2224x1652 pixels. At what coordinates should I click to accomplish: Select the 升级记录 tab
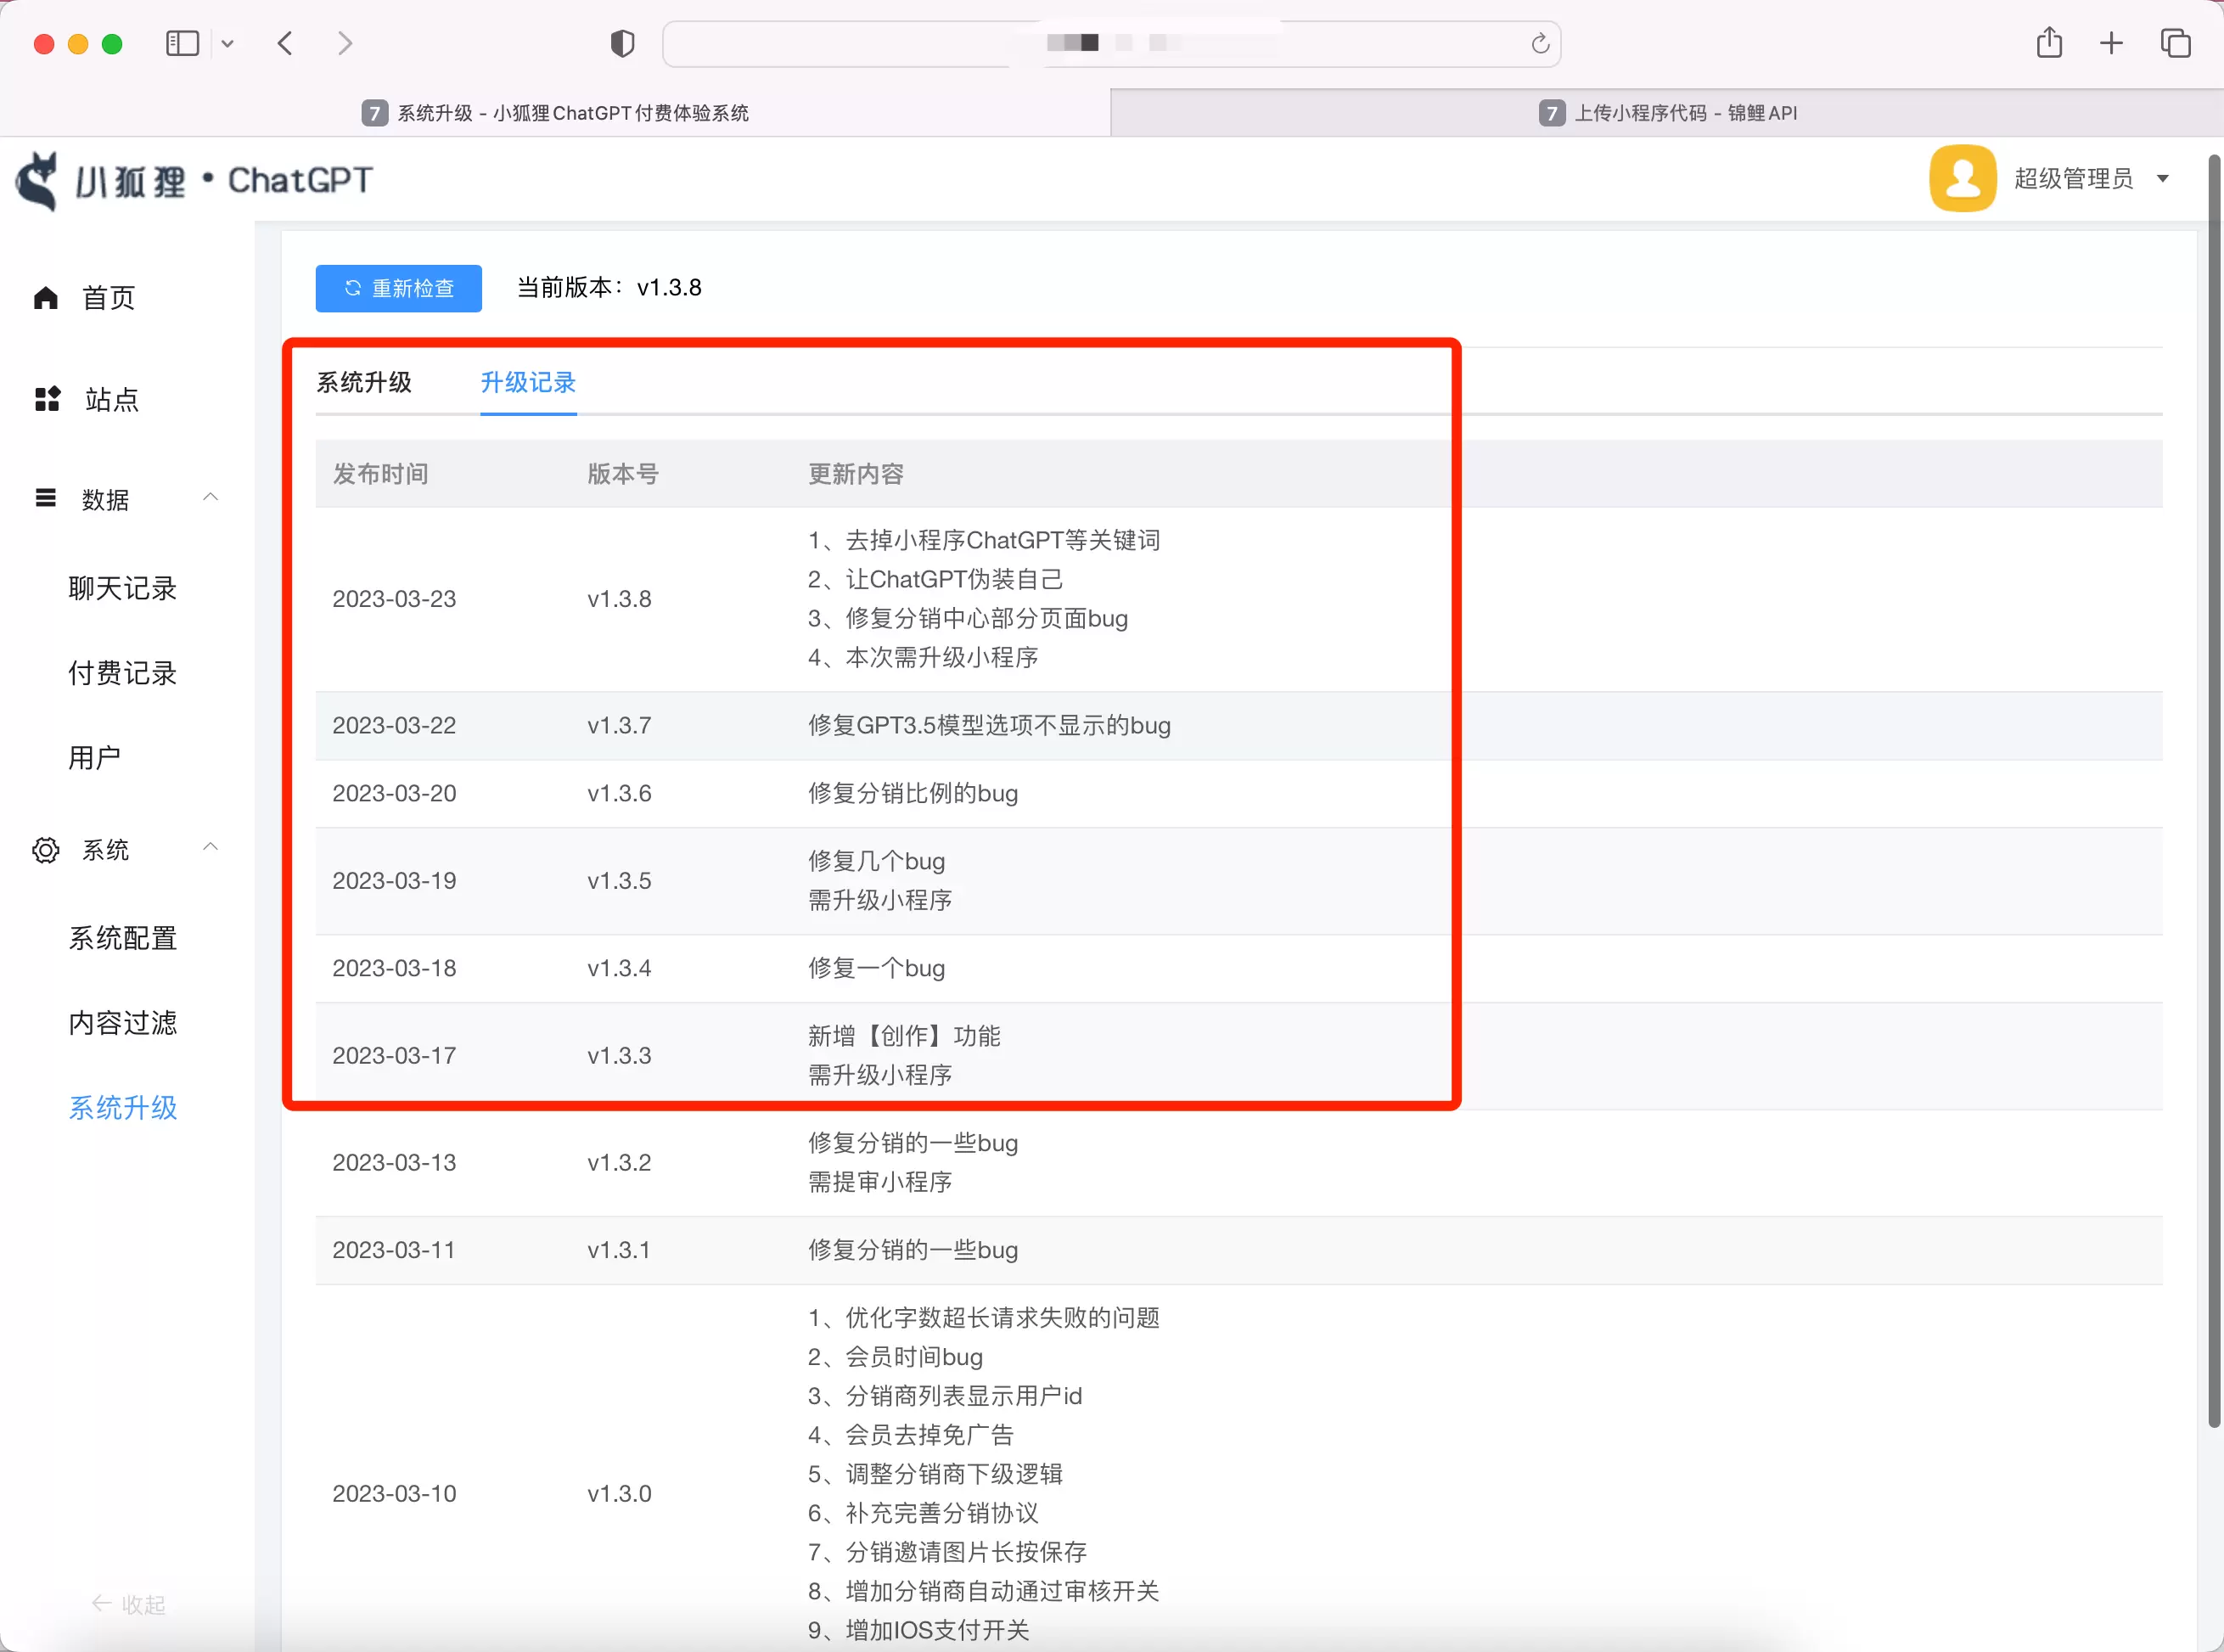coord(528,382)
